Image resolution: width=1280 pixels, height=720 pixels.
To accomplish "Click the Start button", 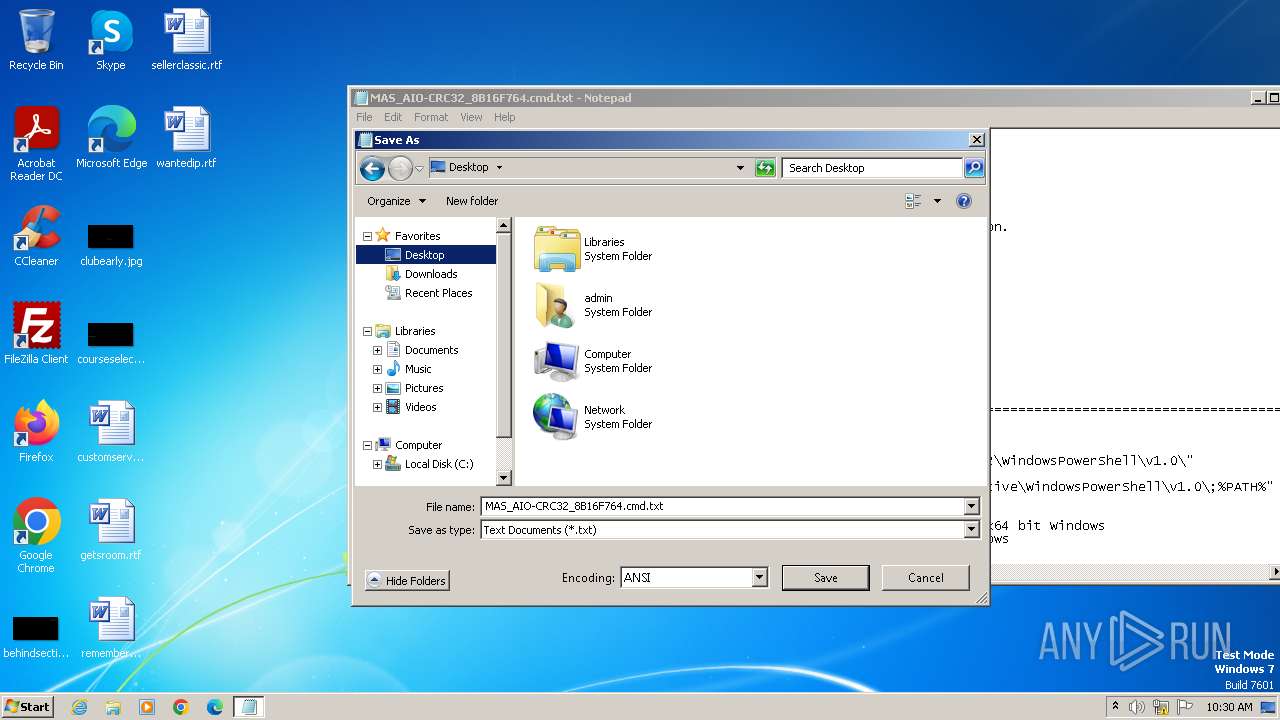I will [28, 706].
